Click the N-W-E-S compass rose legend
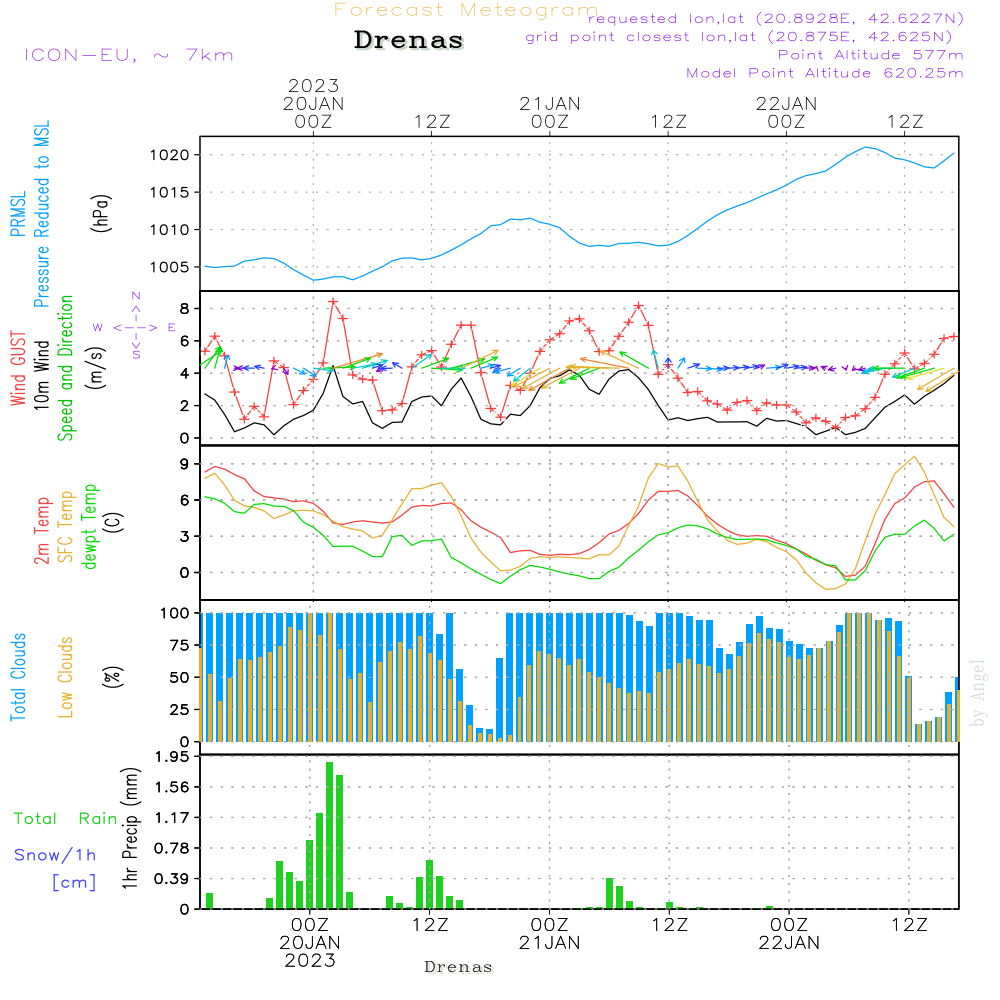The image size is (1000, 1000). [135, 325]
